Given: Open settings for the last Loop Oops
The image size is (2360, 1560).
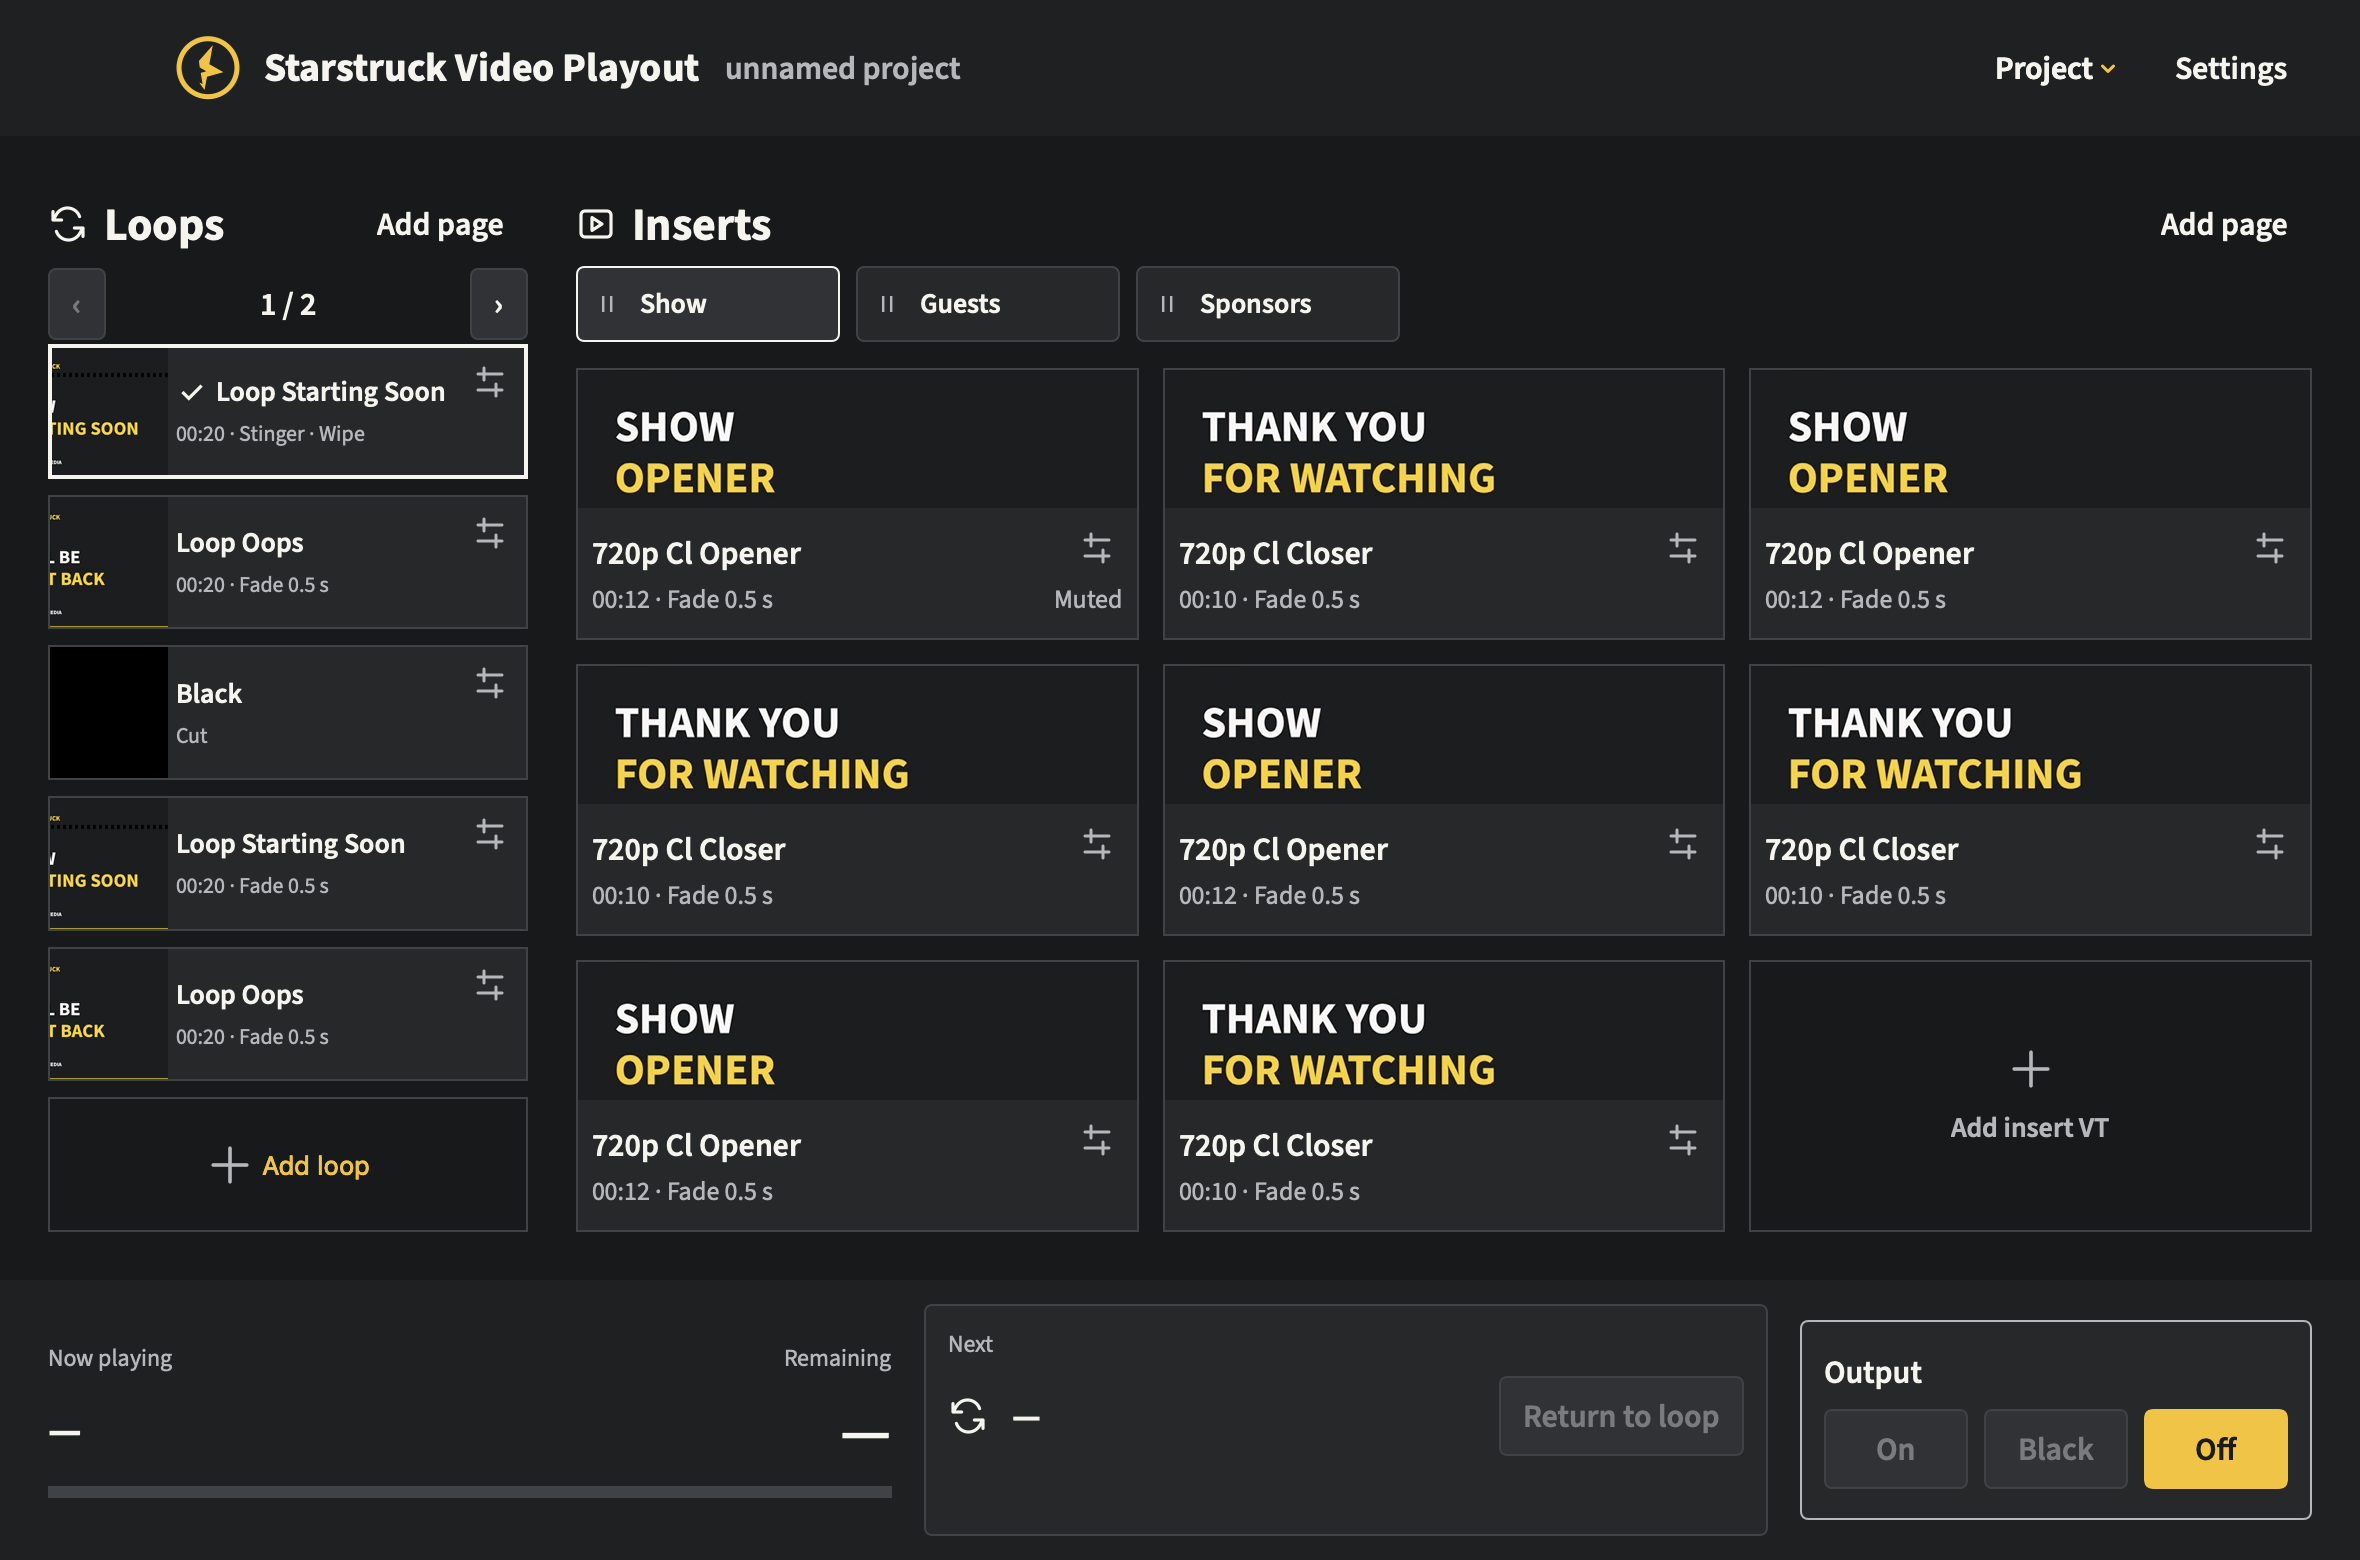Looking at the screenshot, I should tap(490, 985).
